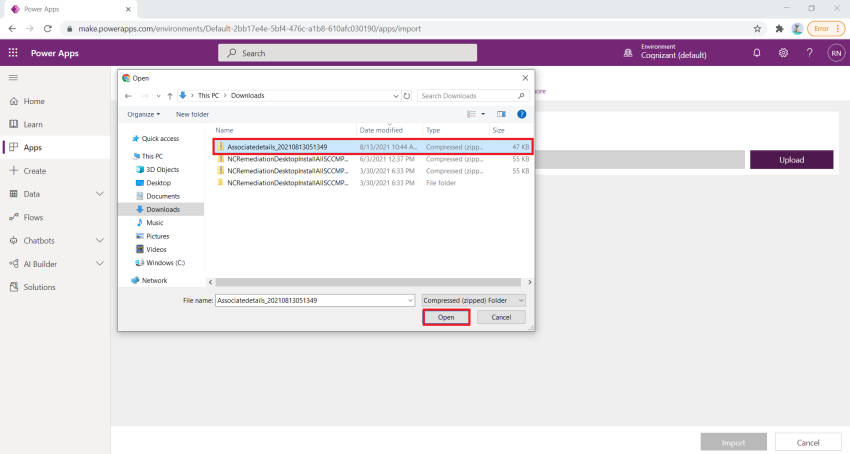Toggle the preview pane icon
The image size is (850, 454).
coord(501,114)
